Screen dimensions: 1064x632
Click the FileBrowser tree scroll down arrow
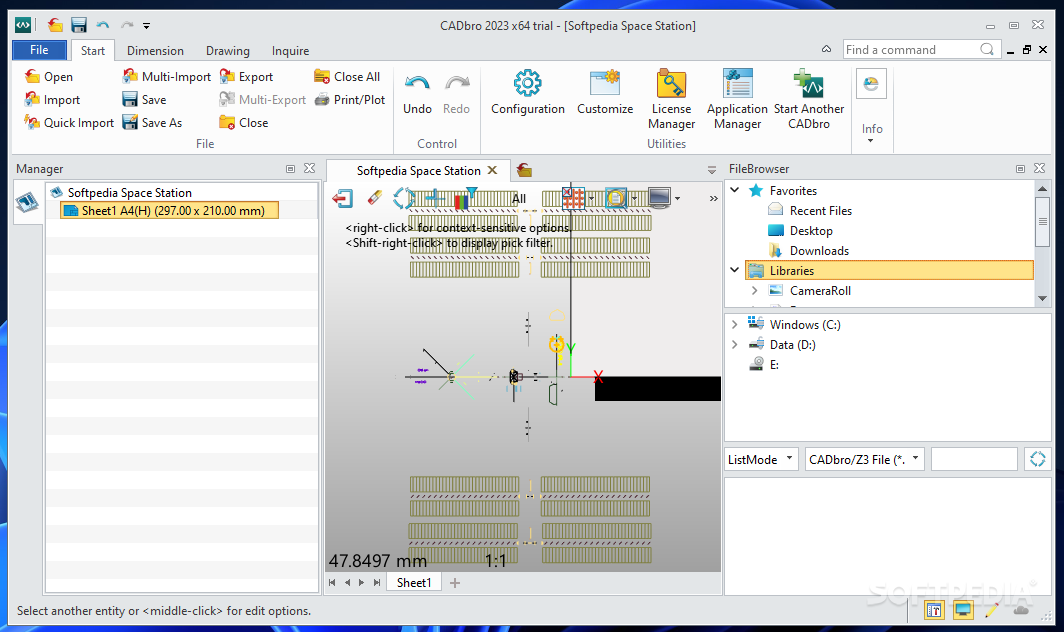1042,298
